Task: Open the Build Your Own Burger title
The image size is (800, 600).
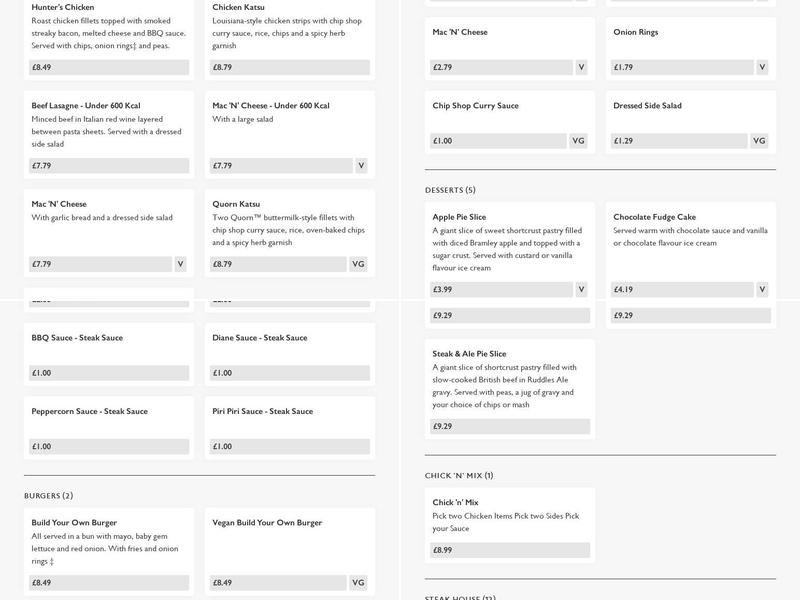Action: coord(74,522)
